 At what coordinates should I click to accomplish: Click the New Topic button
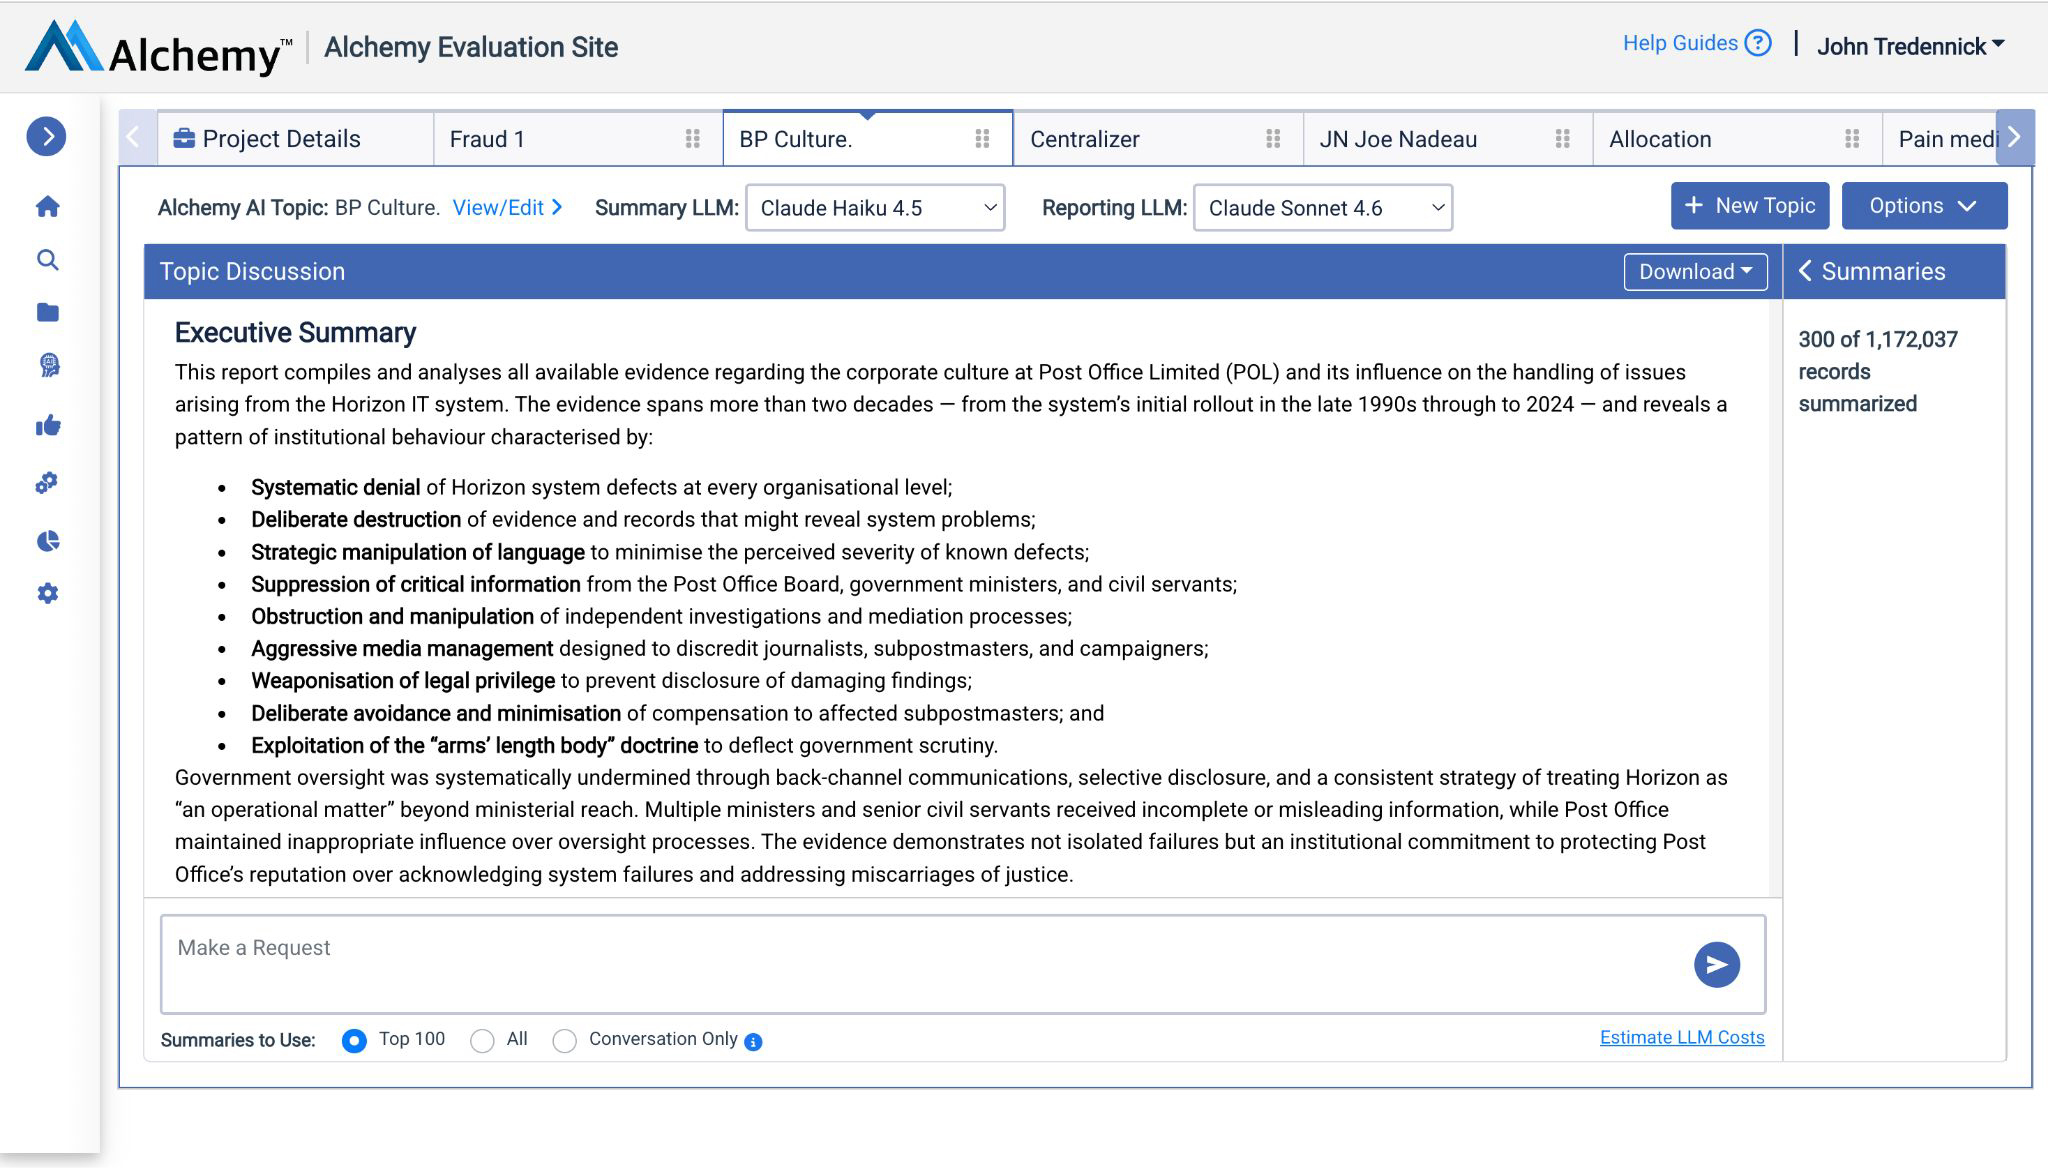1749,206
